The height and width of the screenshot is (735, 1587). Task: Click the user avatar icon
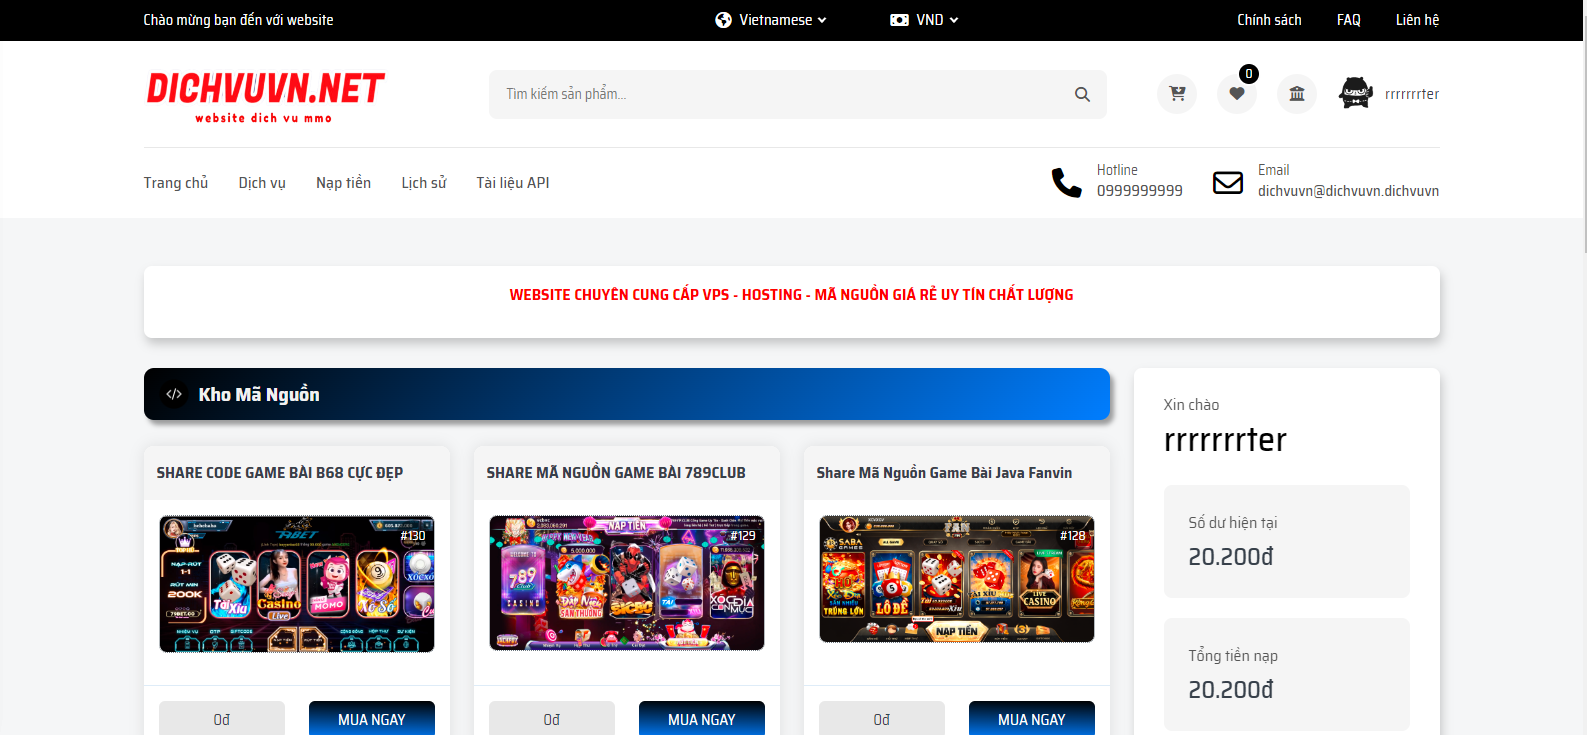[1355, 94]
